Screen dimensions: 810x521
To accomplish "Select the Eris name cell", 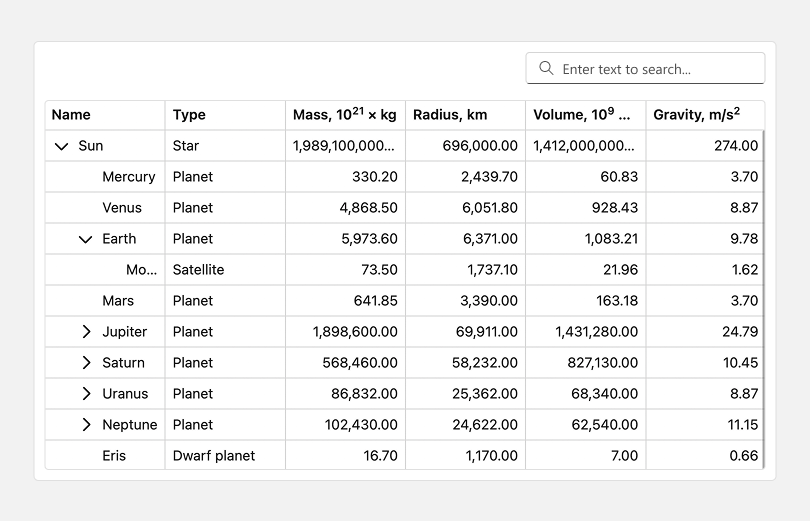I will (x=114, y=456).
